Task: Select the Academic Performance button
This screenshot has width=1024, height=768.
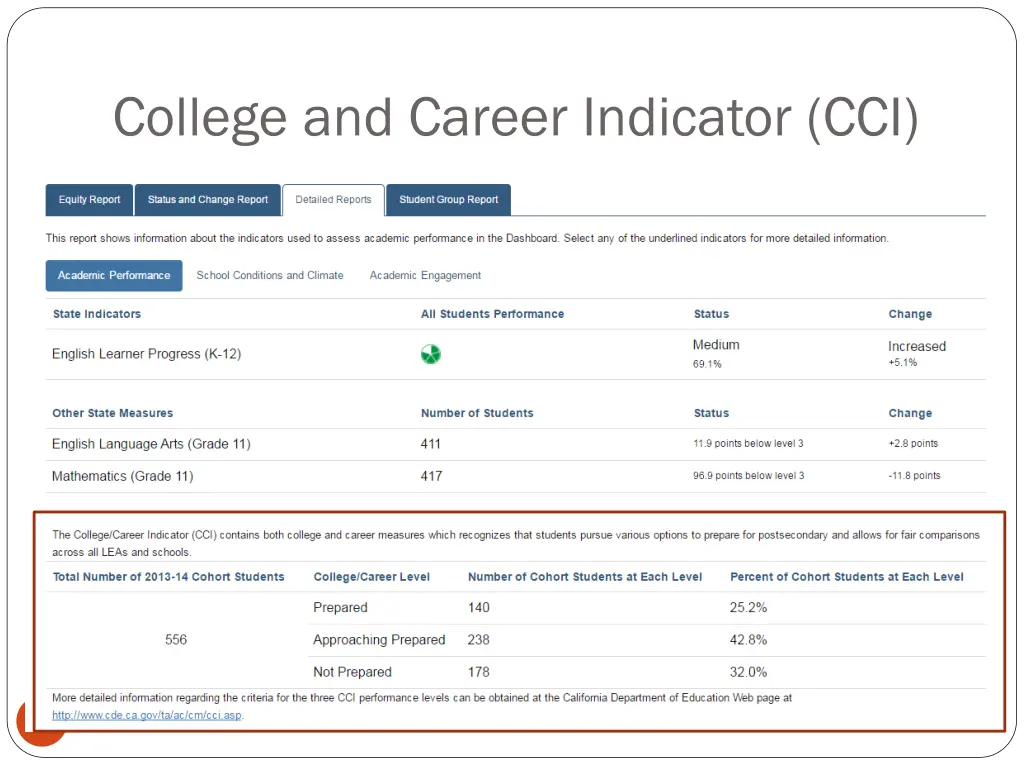Action: [x=114, y=276]
